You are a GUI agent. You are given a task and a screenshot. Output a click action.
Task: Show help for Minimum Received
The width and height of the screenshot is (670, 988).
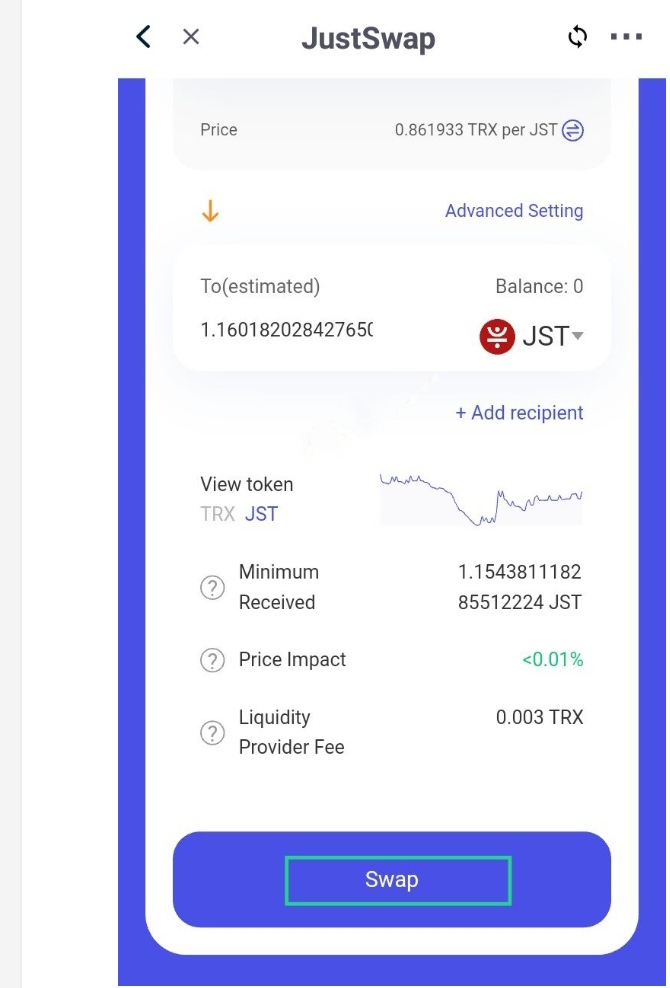(212, 588)
